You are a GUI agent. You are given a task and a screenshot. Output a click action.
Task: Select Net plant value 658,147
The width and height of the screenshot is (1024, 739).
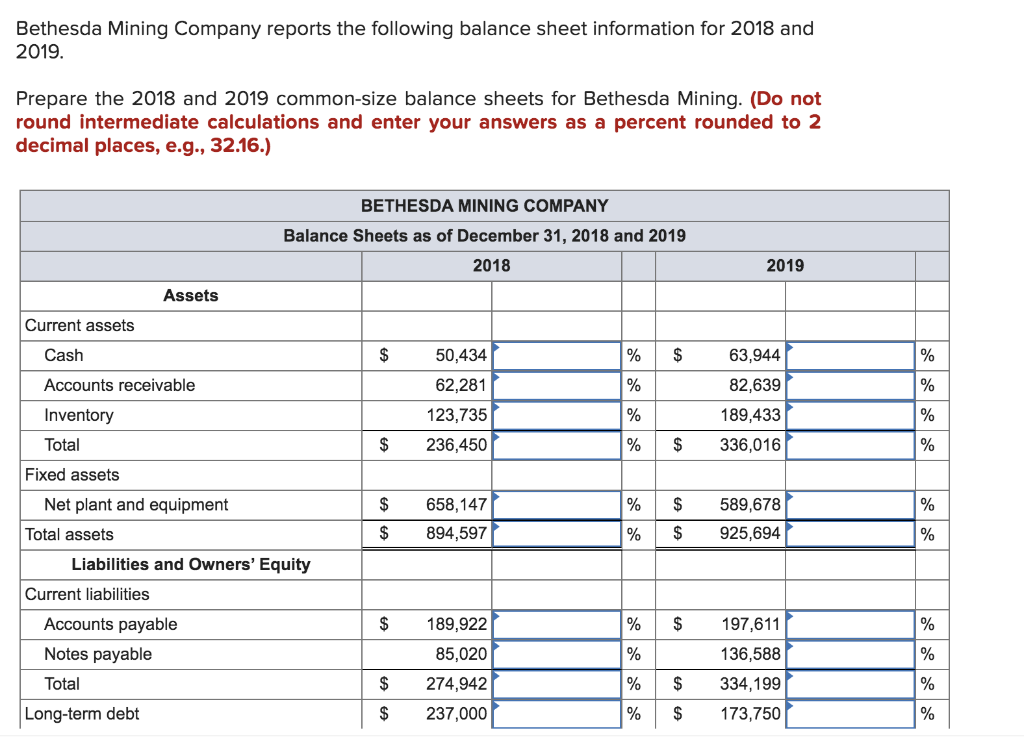click(457, 505)
